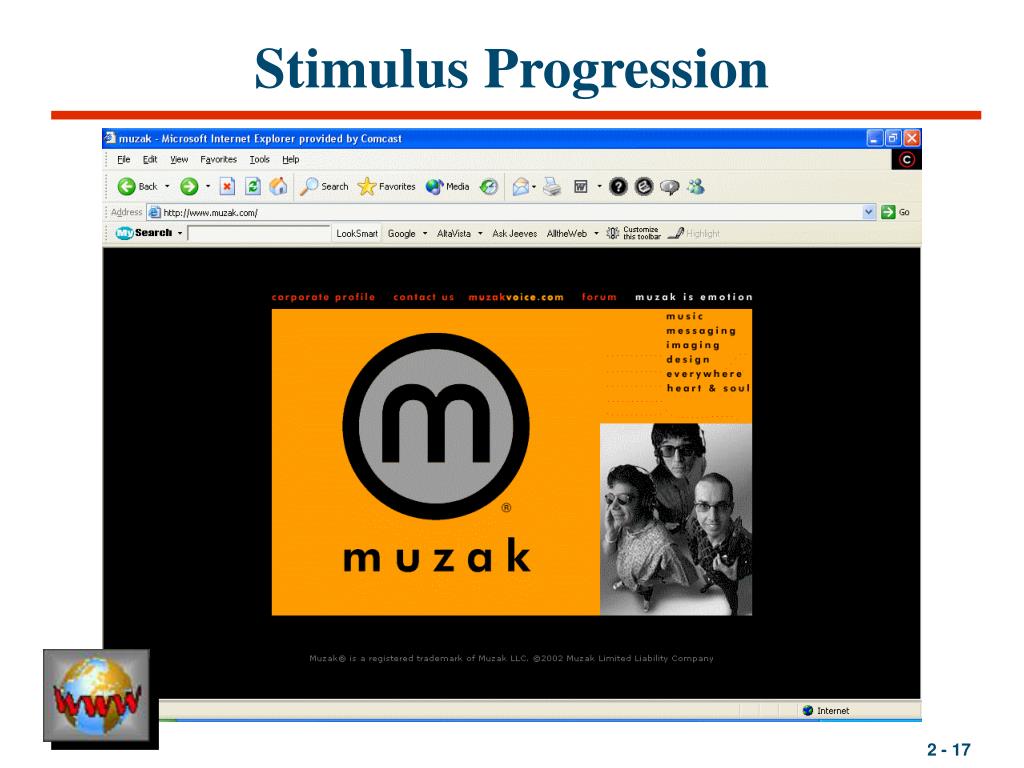Print the page with the printer icon

(x=552, y=187)
